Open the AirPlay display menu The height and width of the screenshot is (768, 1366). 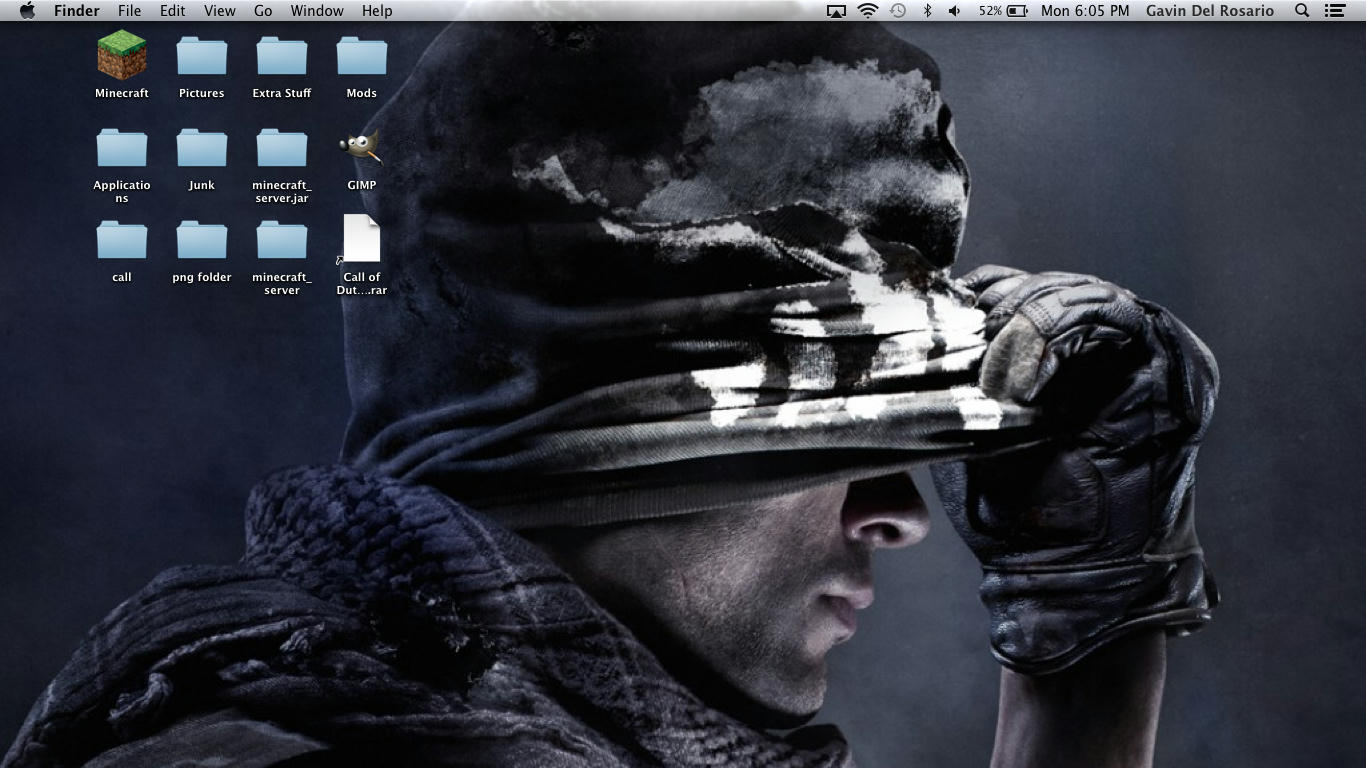(836, 11)
